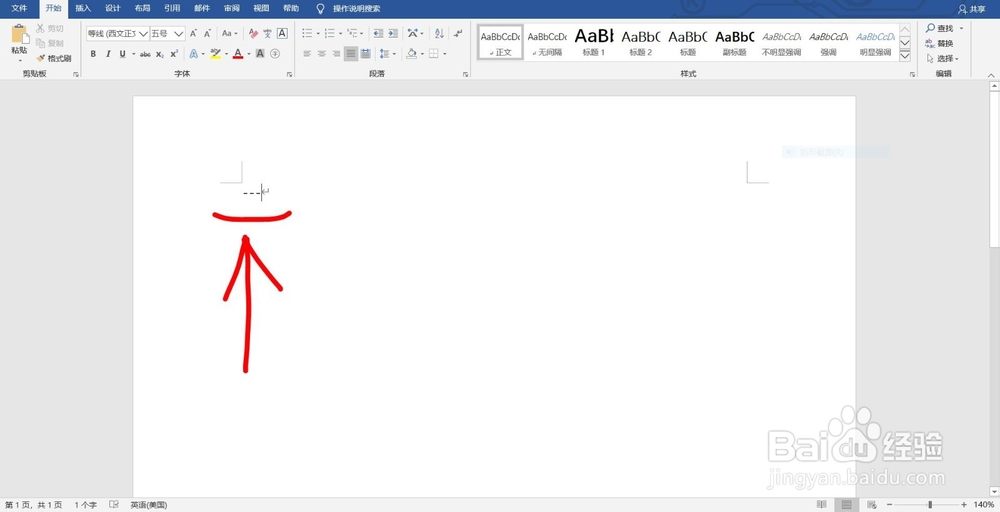Open the Change Case (Aa) dropdown
1000x512 pixels.
[230, 33]
